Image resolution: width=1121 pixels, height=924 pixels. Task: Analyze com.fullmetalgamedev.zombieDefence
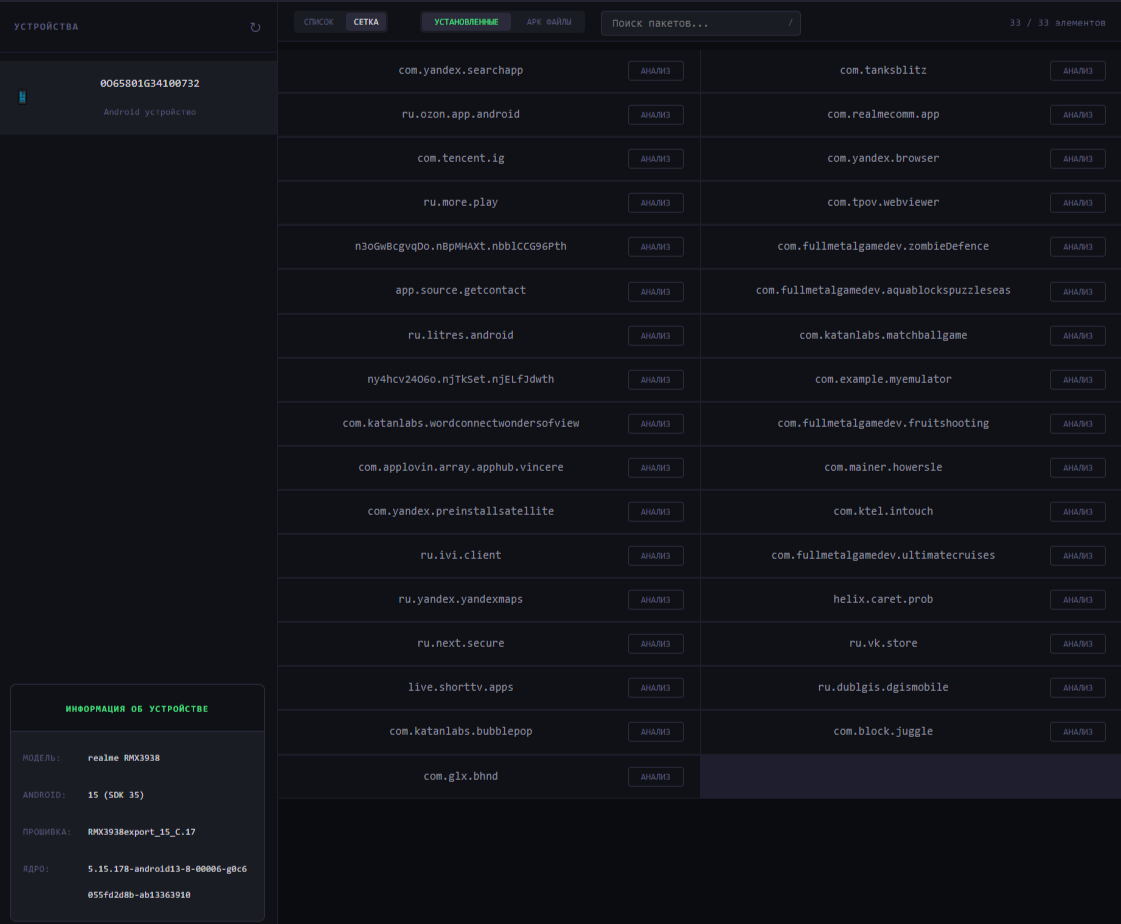[x=1077, y=247]
